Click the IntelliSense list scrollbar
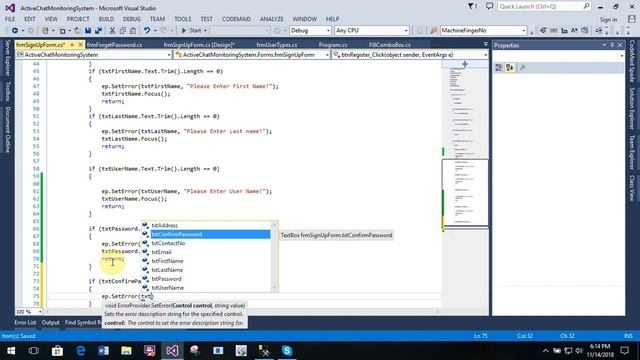This screenshot has width=640, height=360. [274, 256]
